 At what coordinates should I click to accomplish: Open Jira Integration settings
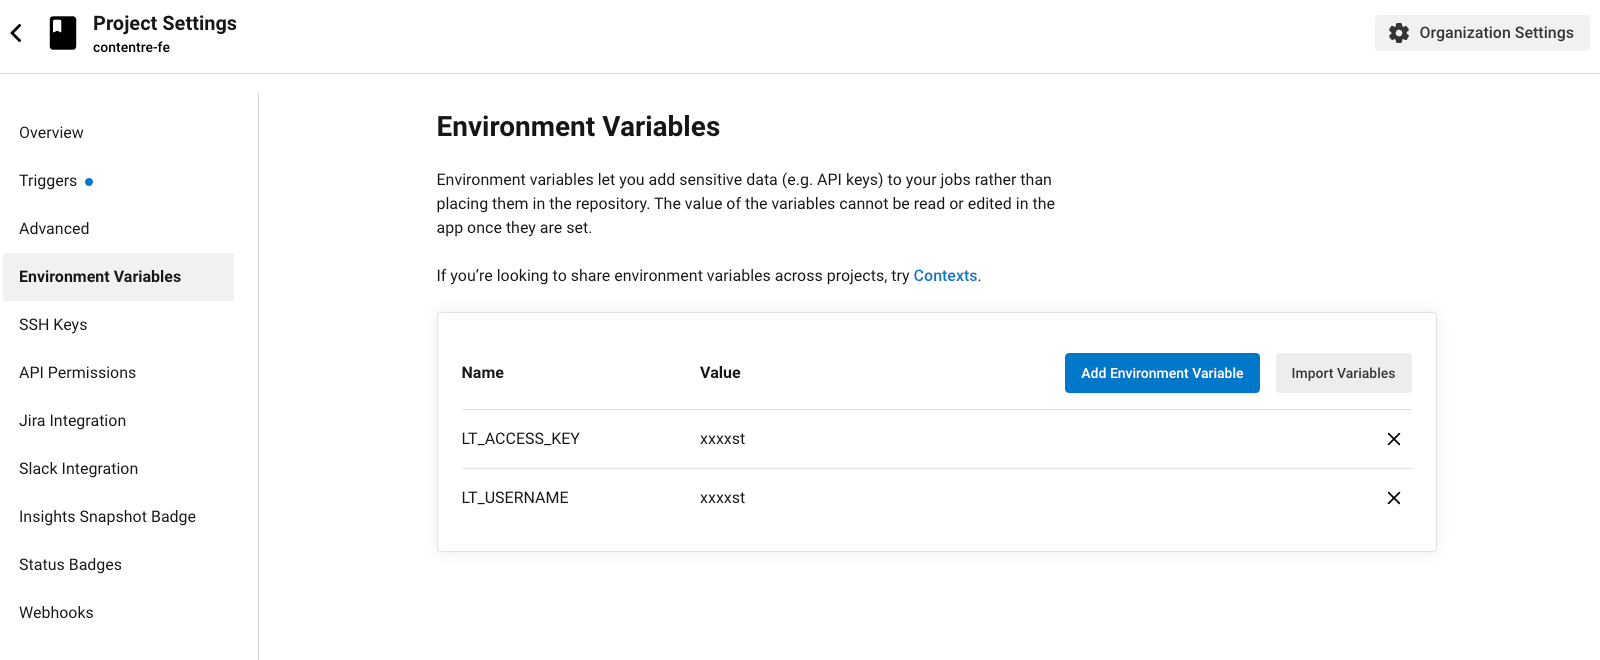(72, 421)
